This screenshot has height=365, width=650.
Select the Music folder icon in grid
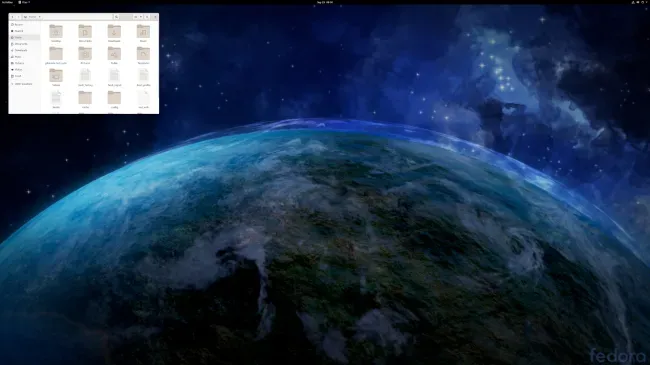coord(143,32)
